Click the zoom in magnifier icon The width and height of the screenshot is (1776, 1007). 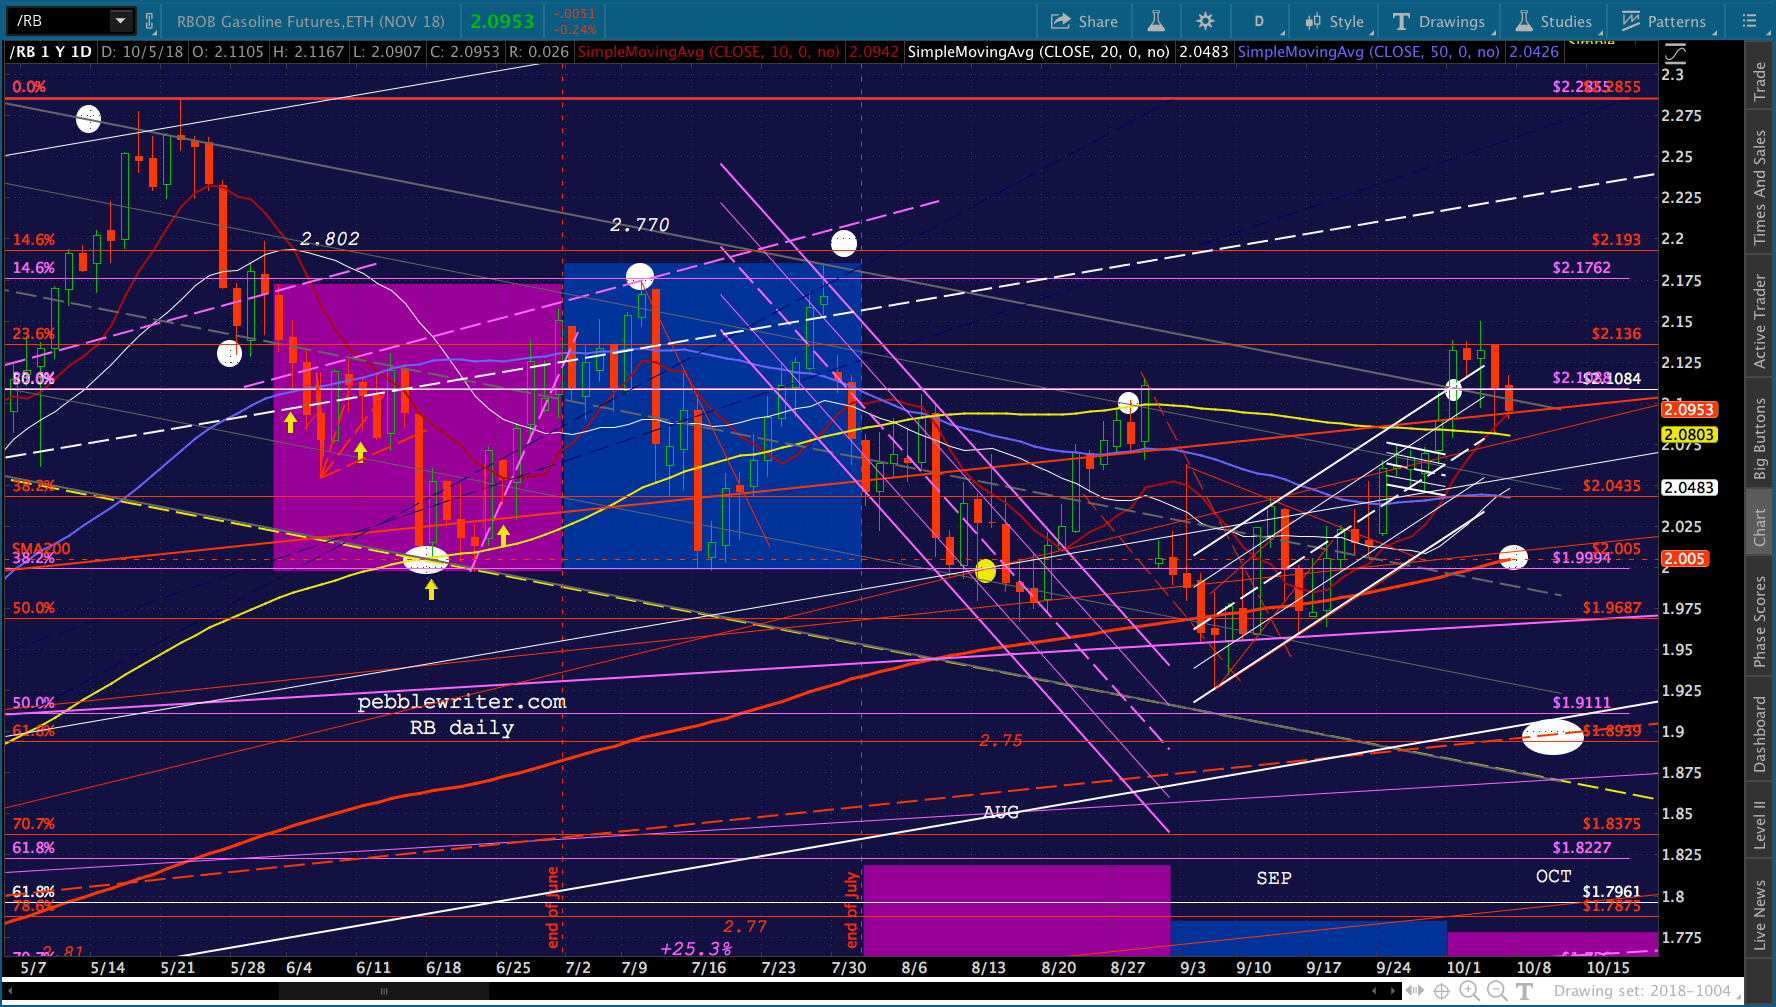pos(1469,991)
